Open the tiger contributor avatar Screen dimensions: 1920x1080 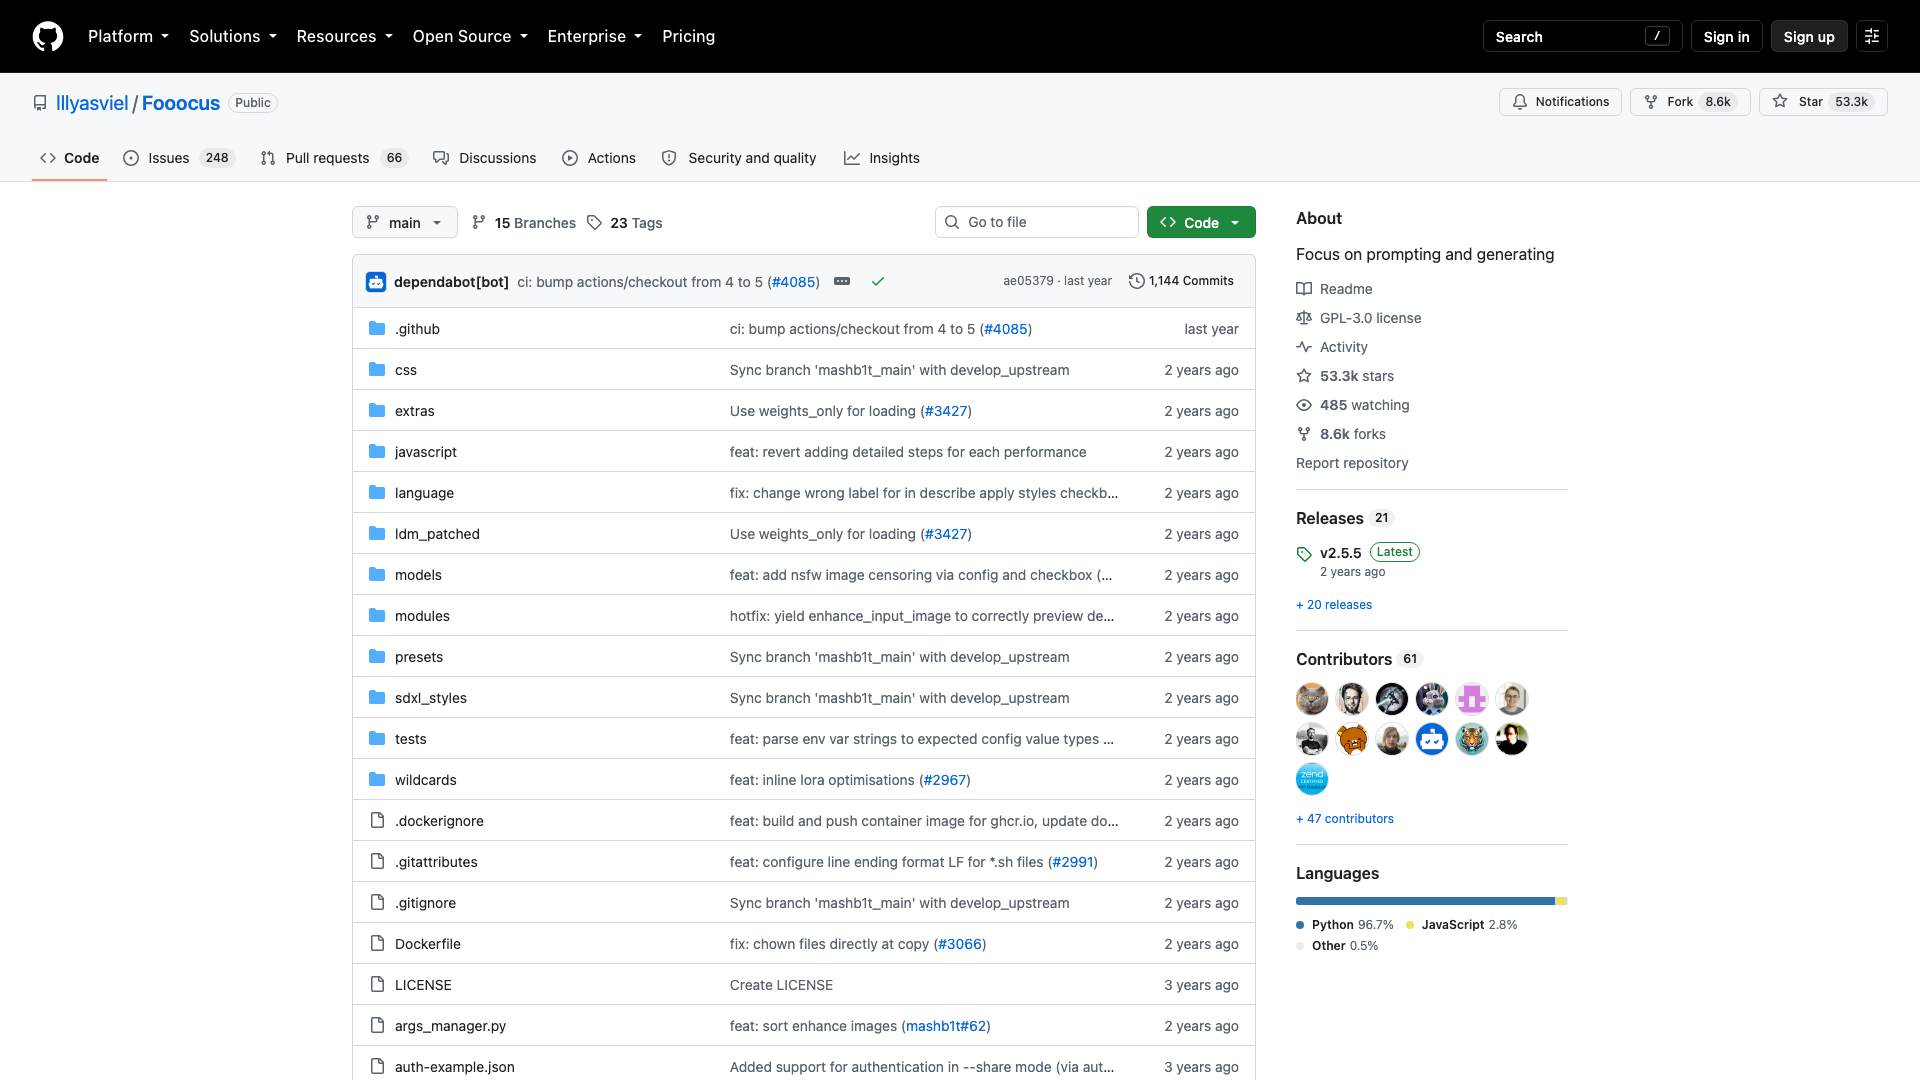1472,739
